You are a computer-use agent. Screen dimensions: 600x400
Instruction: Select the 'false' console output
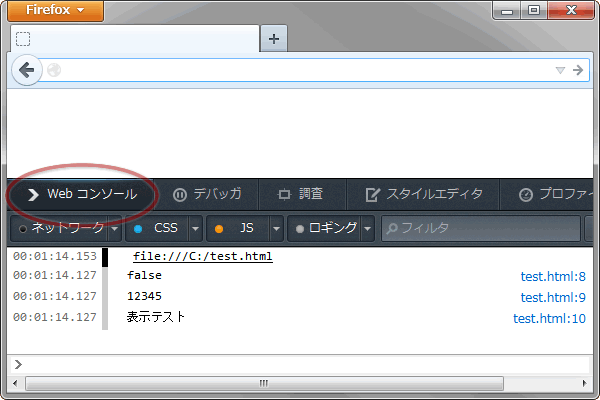tap(144, 276)
